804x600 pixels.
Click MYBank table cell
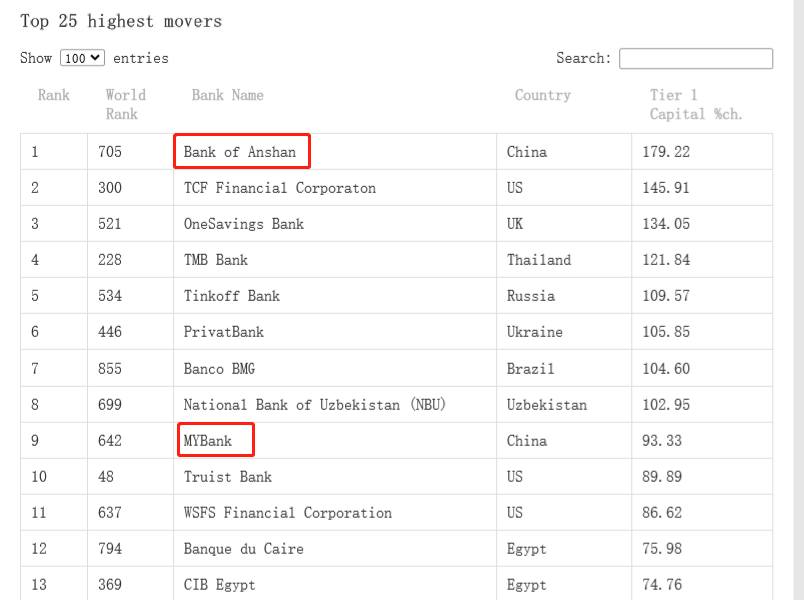(208, 441)
